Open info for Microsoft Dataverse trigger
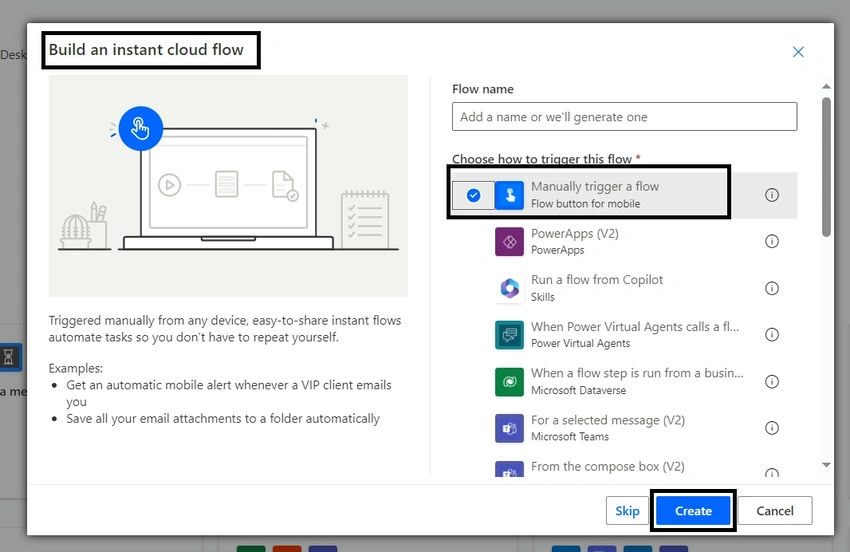Image resolution: width=850 pixels, height=552 pixels. (772, 382)
